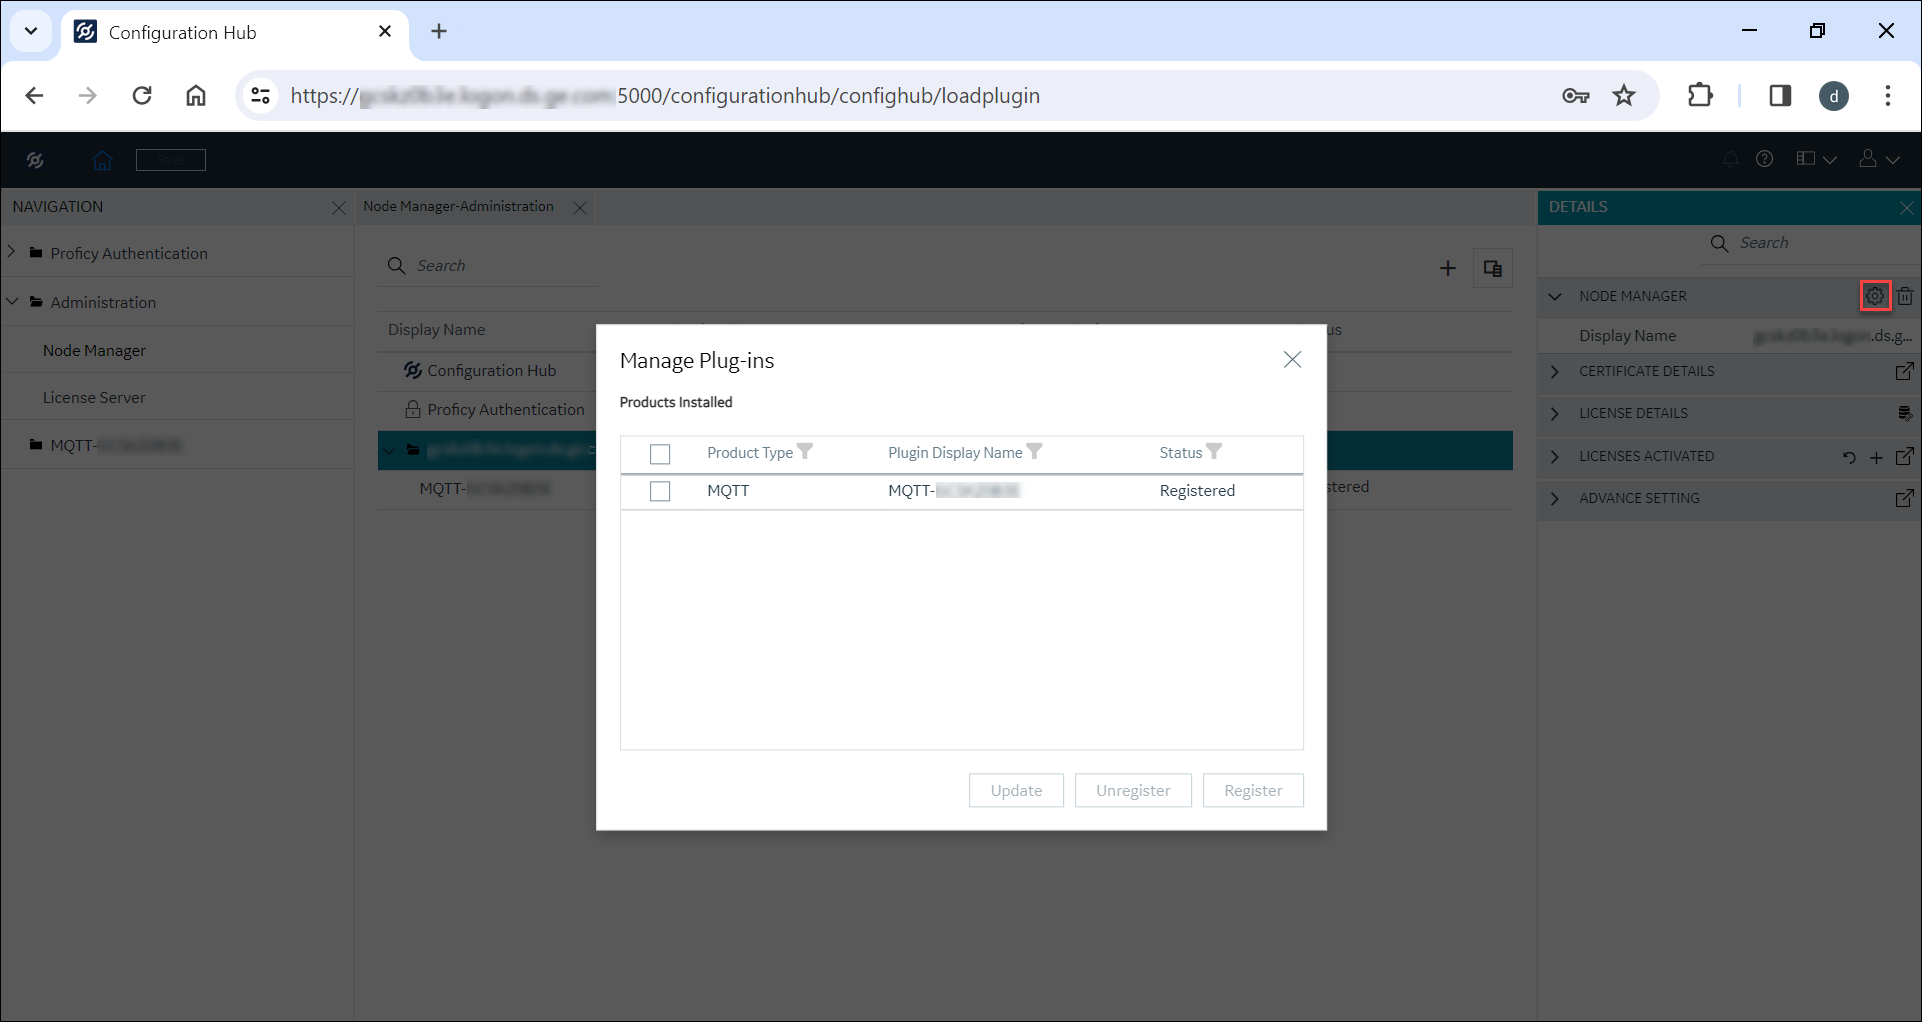
Task: Collapse the selected node row in grid
Action: coord(390,450)
